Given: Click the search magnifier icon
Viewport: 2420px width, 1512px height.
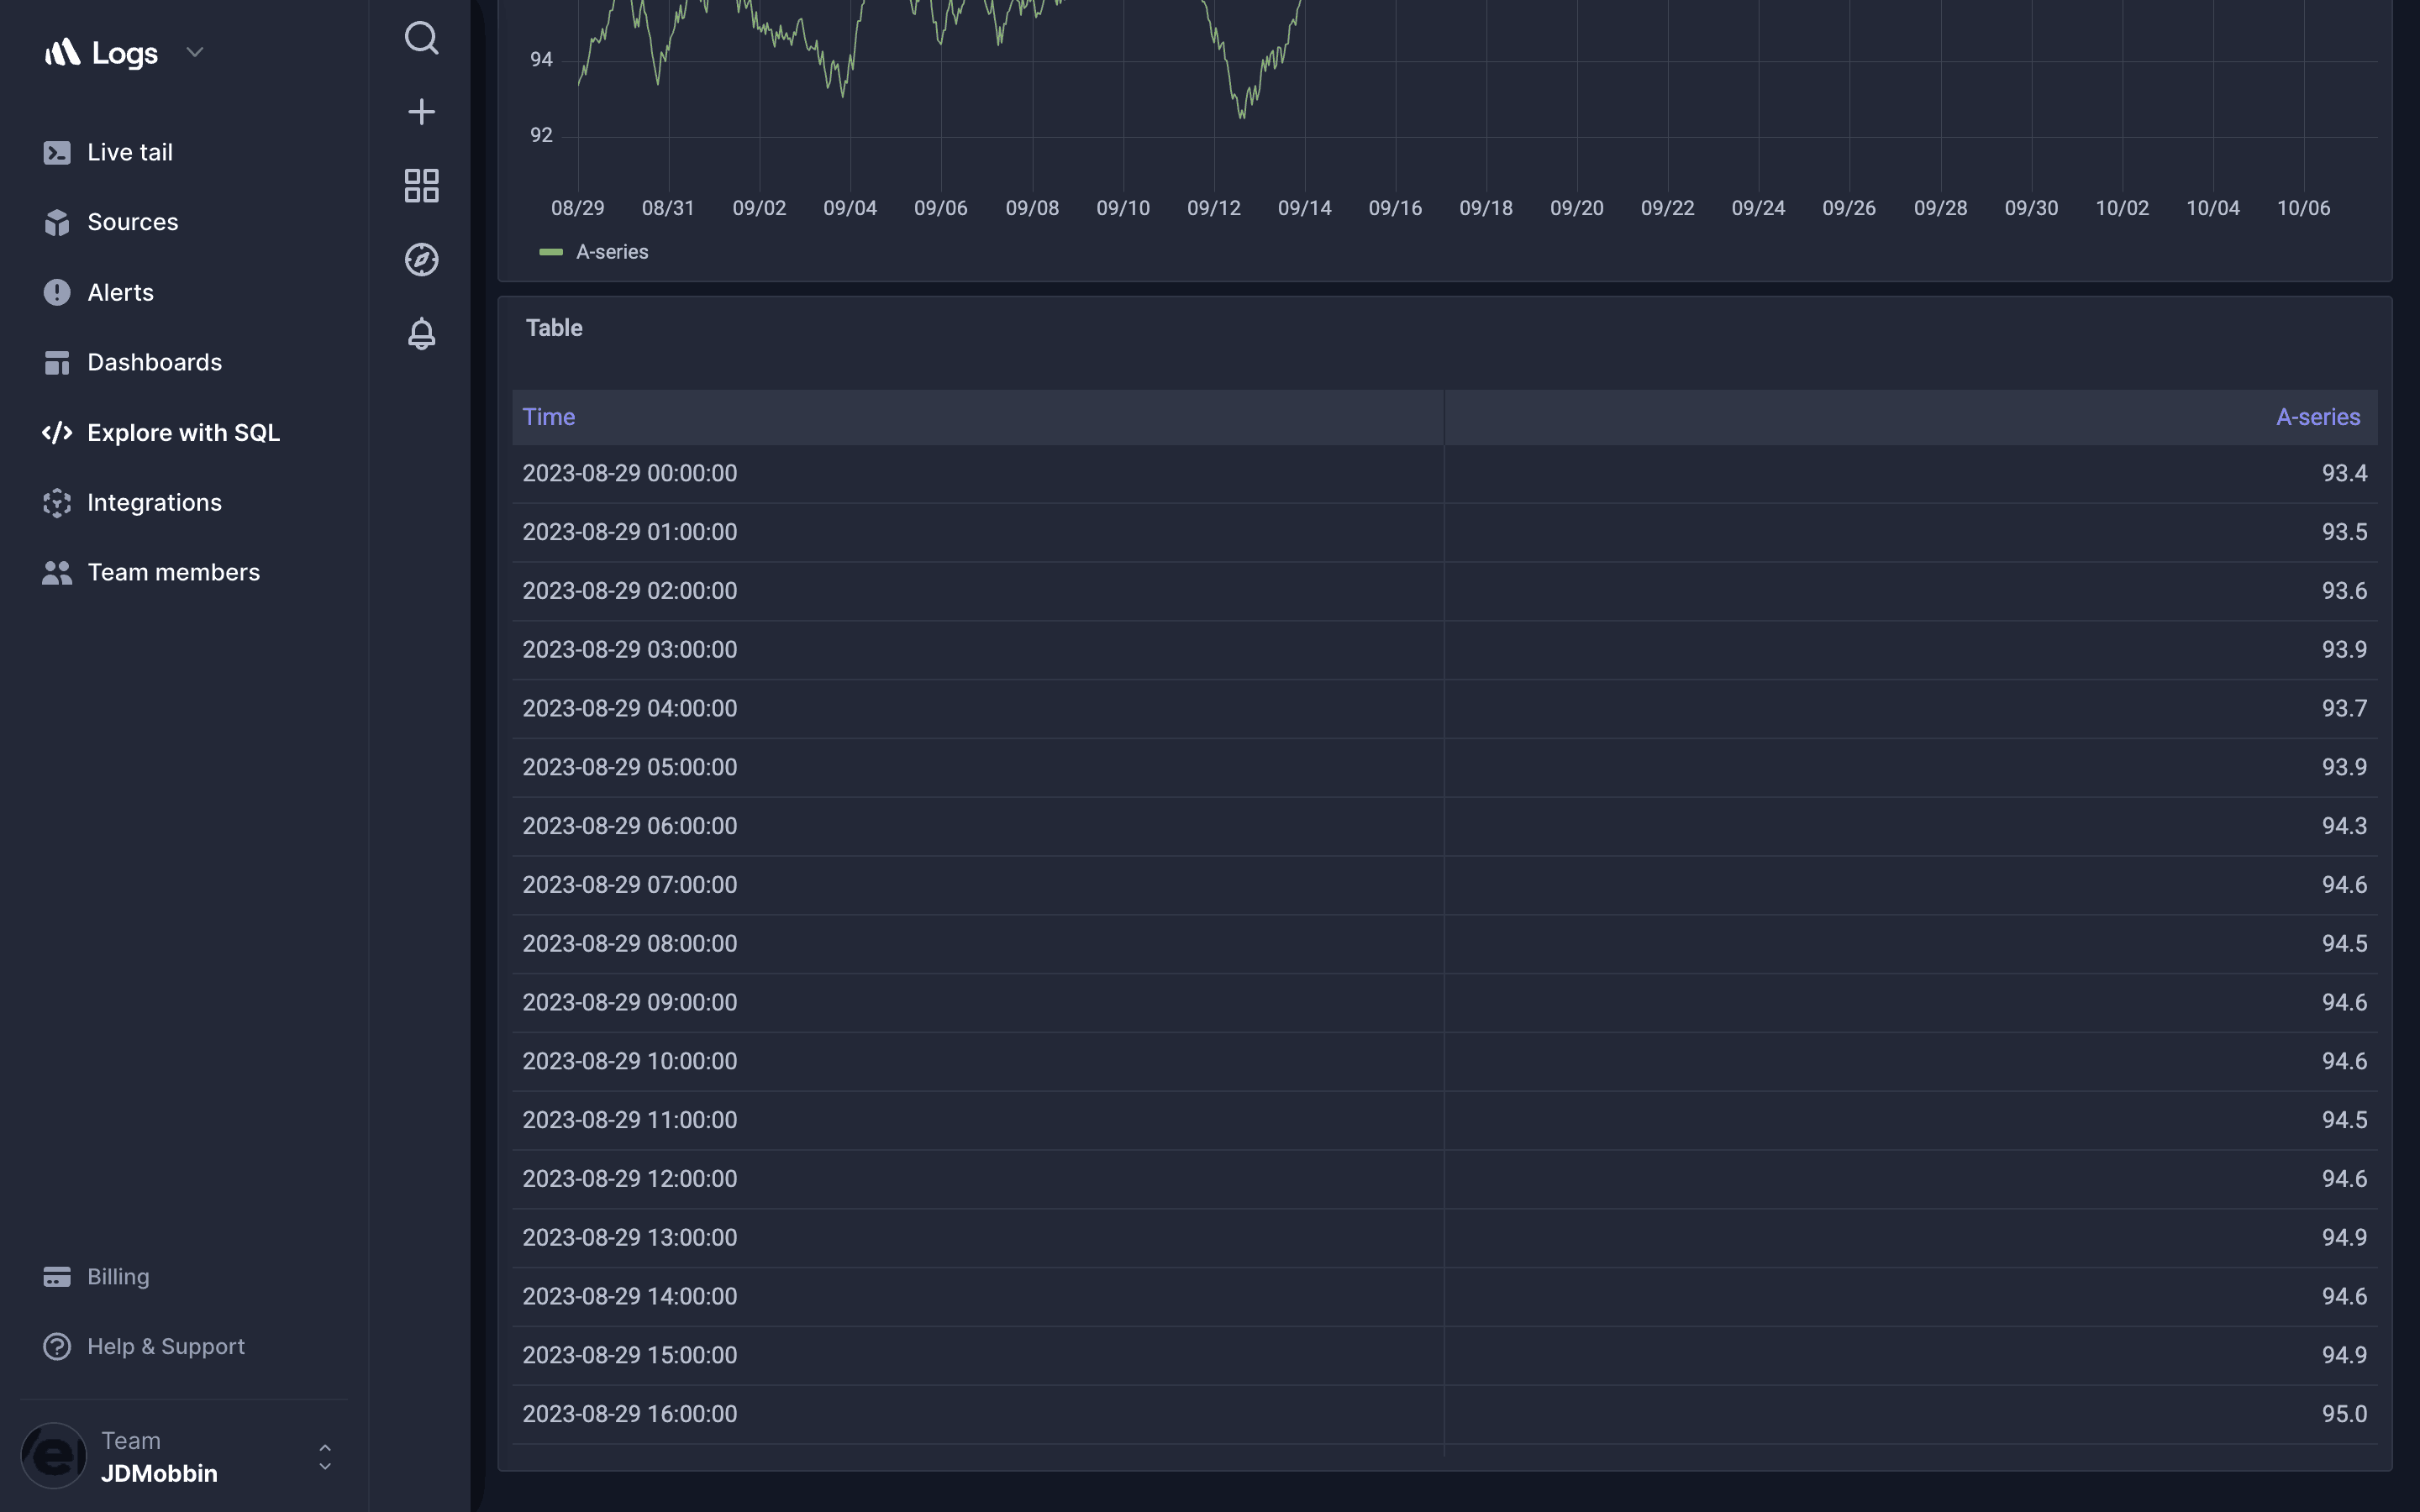Looking at the screenshot, I should (421, 38).
